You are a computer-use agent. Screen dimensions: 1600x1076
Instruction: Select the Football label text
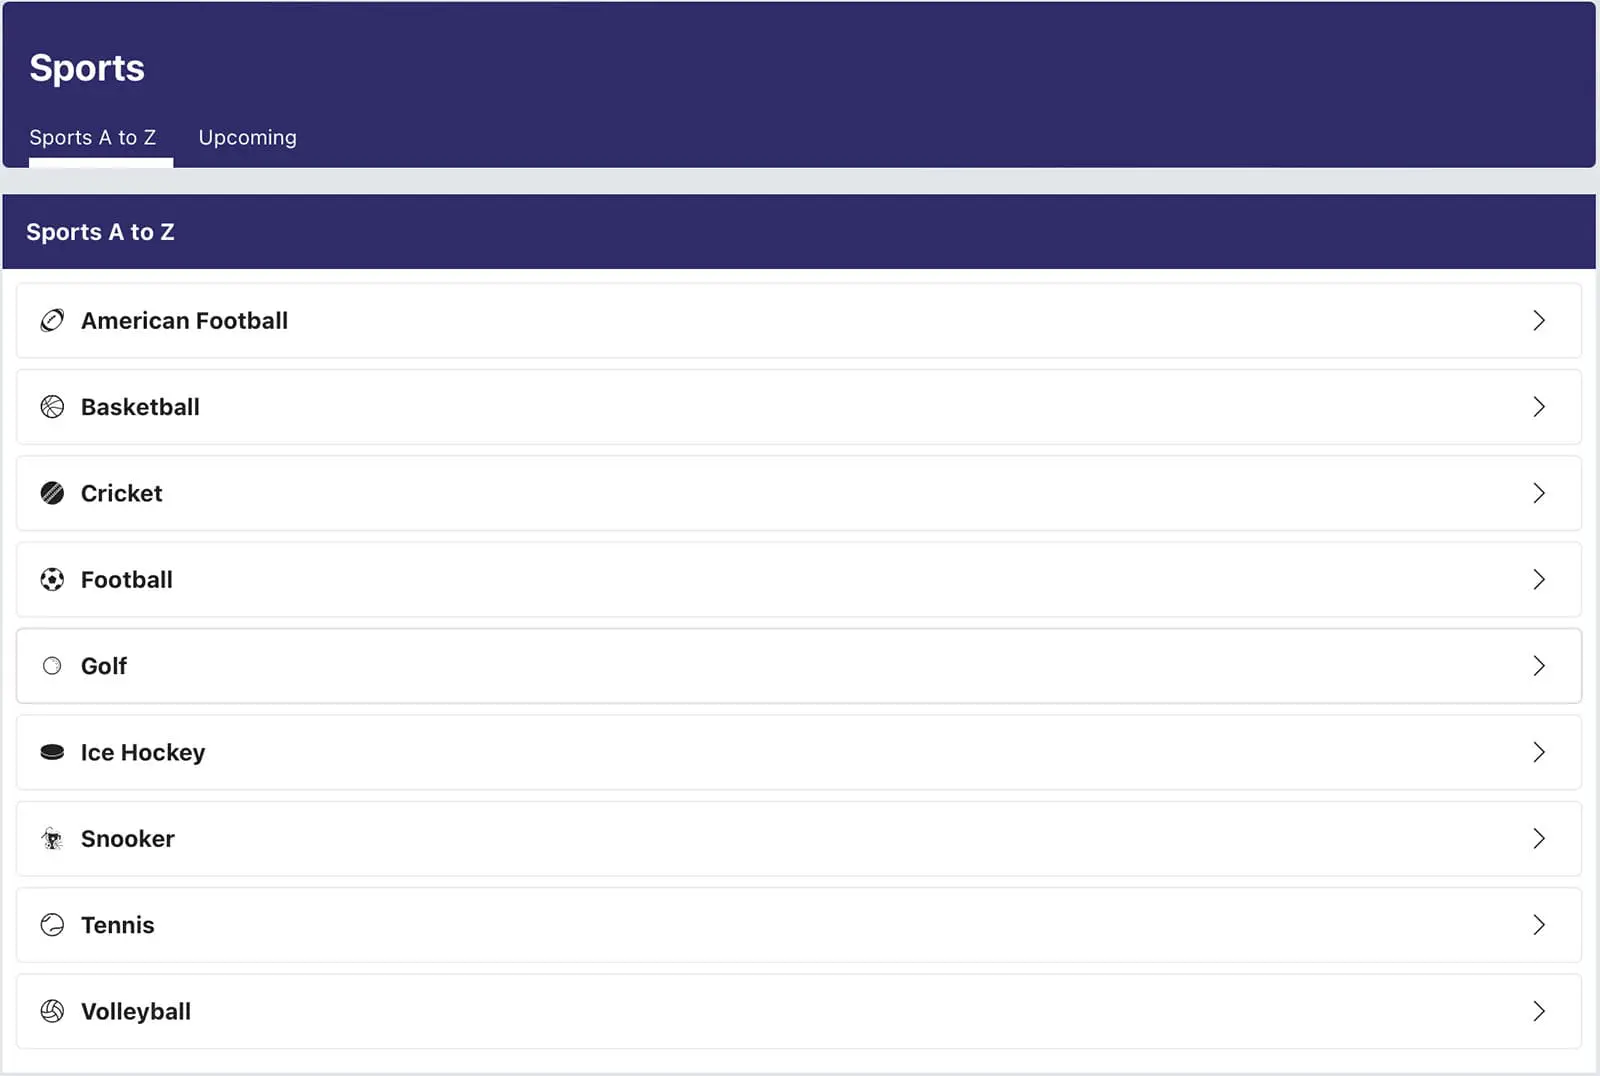click(x=127, y=580)
